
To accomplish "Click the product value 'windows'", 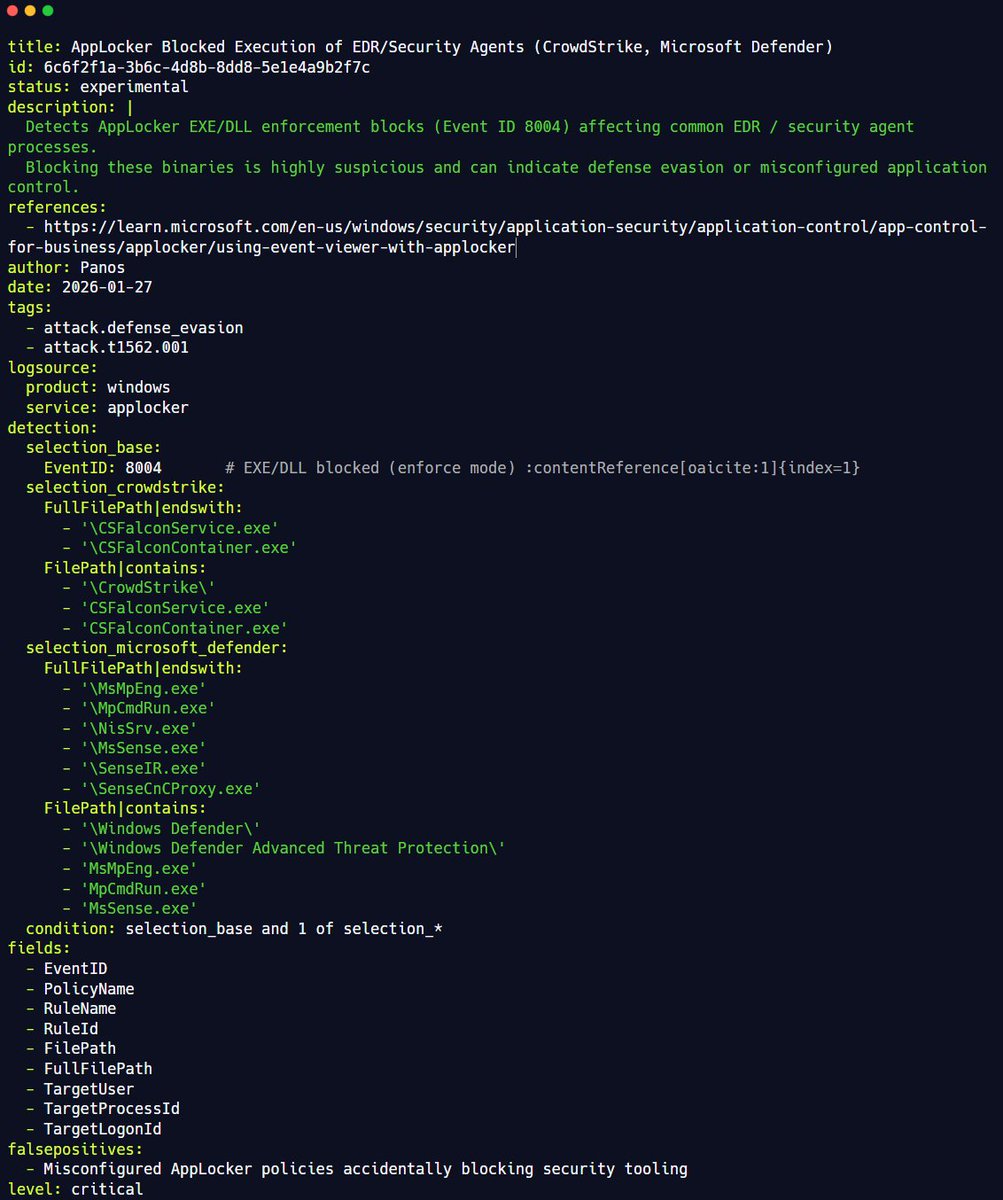I will tap(138, 387).
